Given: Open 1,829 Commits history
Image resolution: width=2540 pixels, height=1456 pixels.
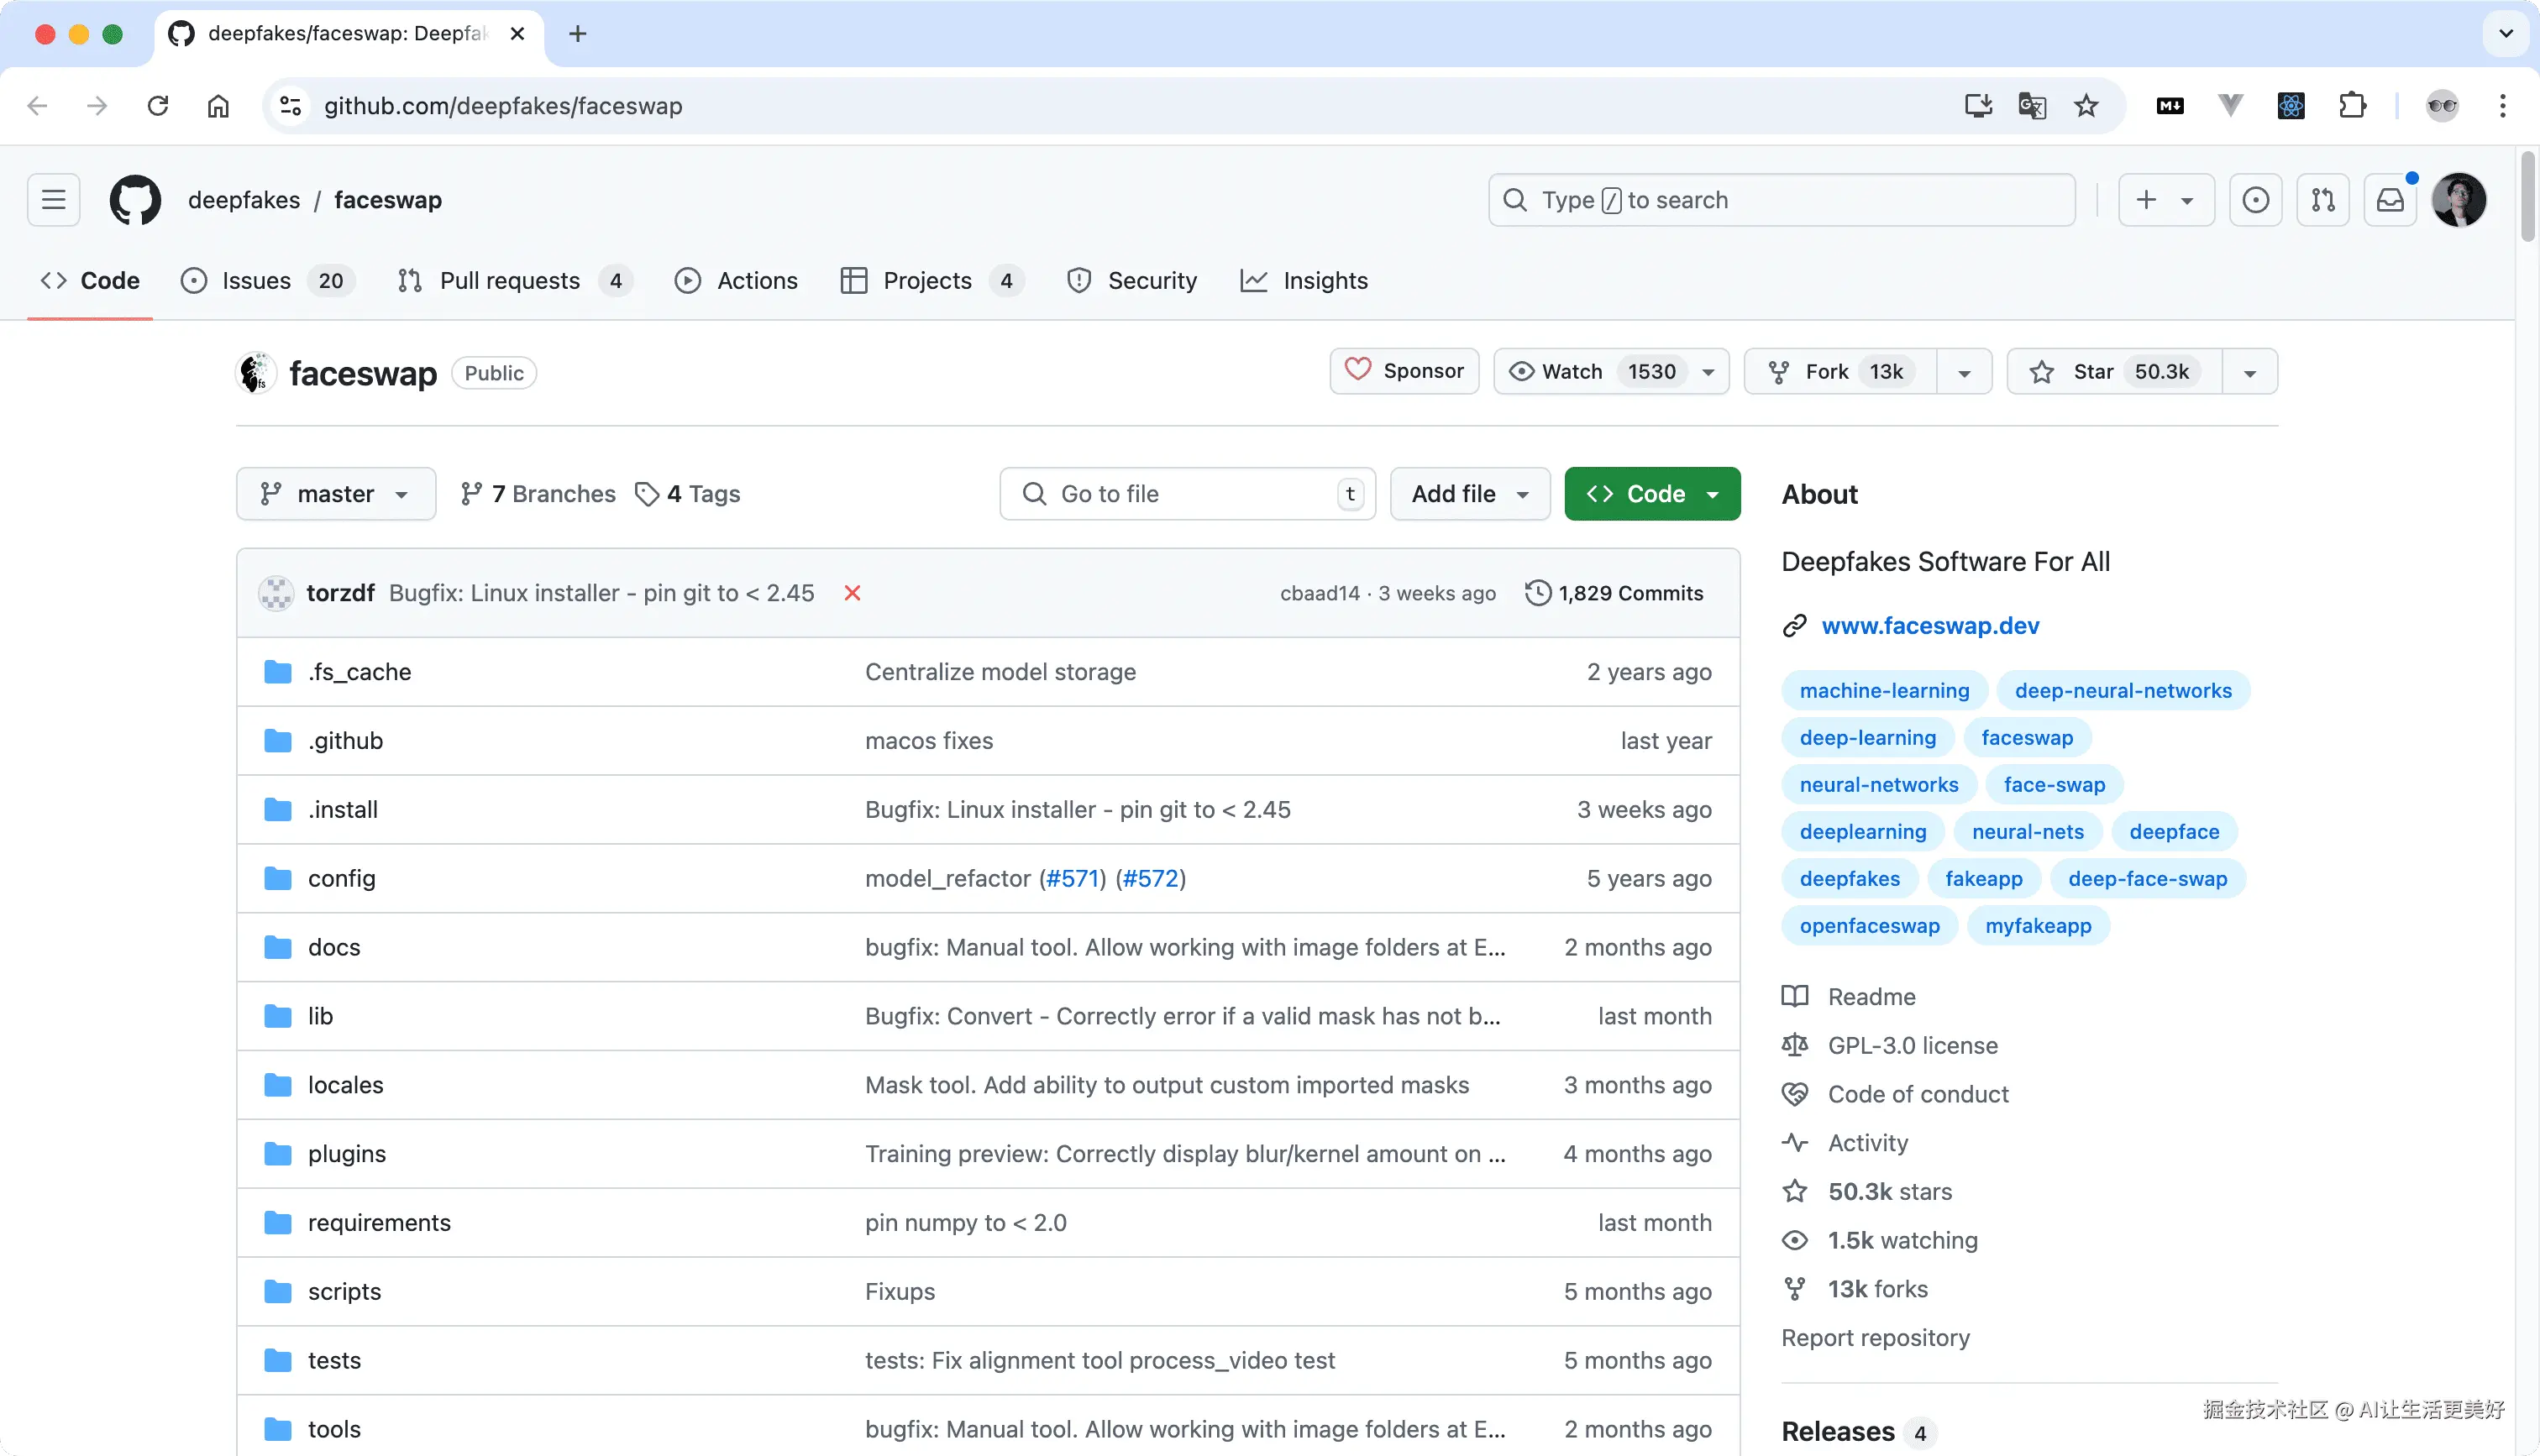Looking at the screenshot, I should (x=1614, y=593).
